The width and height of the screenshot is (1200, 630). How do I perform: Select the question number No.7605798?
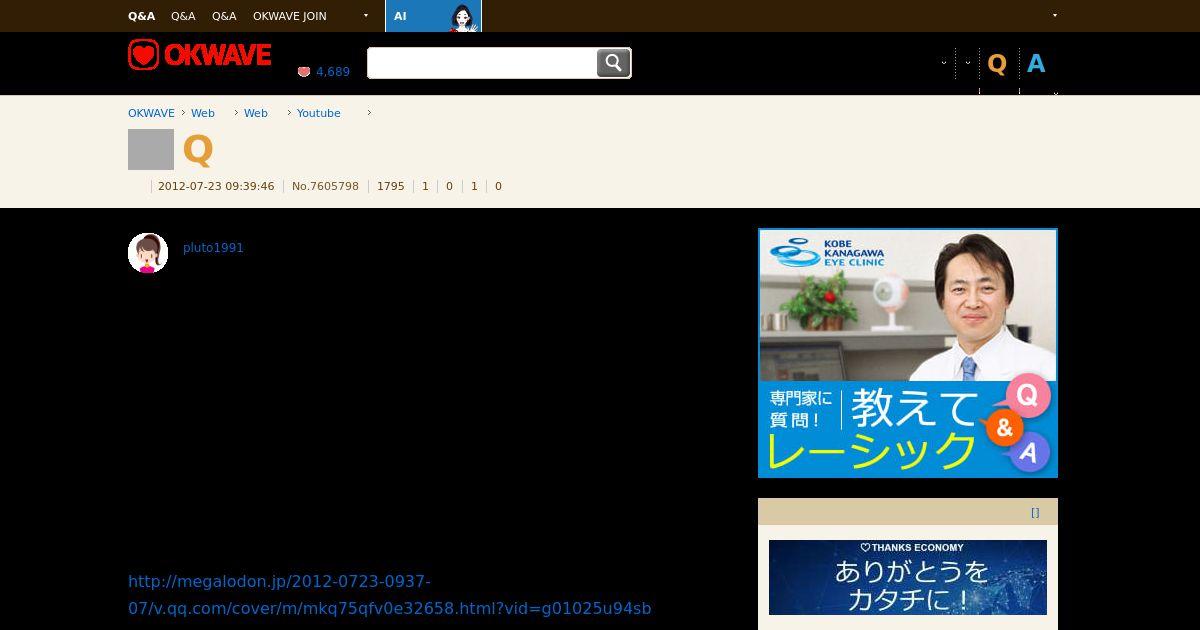coord(325,186)
